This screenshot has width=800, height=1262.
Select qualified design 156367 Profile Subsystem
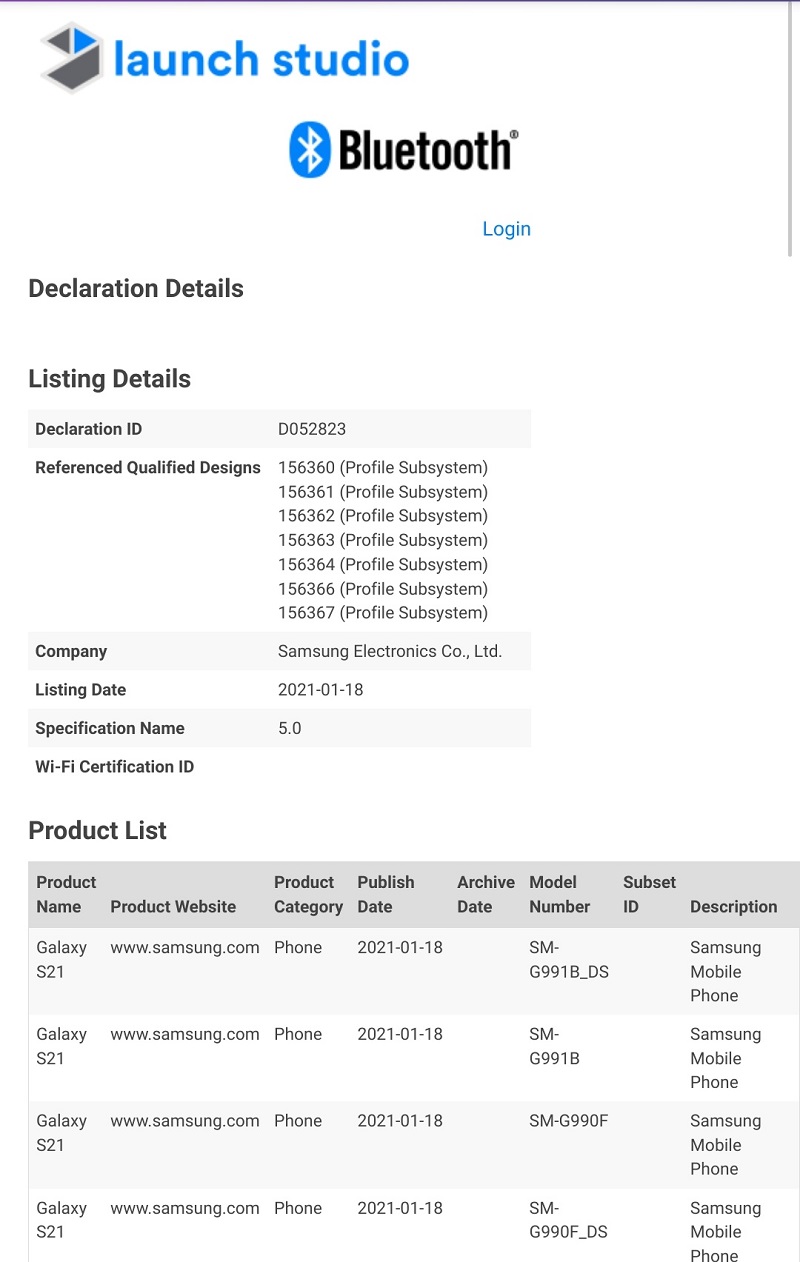pos(382,612)
